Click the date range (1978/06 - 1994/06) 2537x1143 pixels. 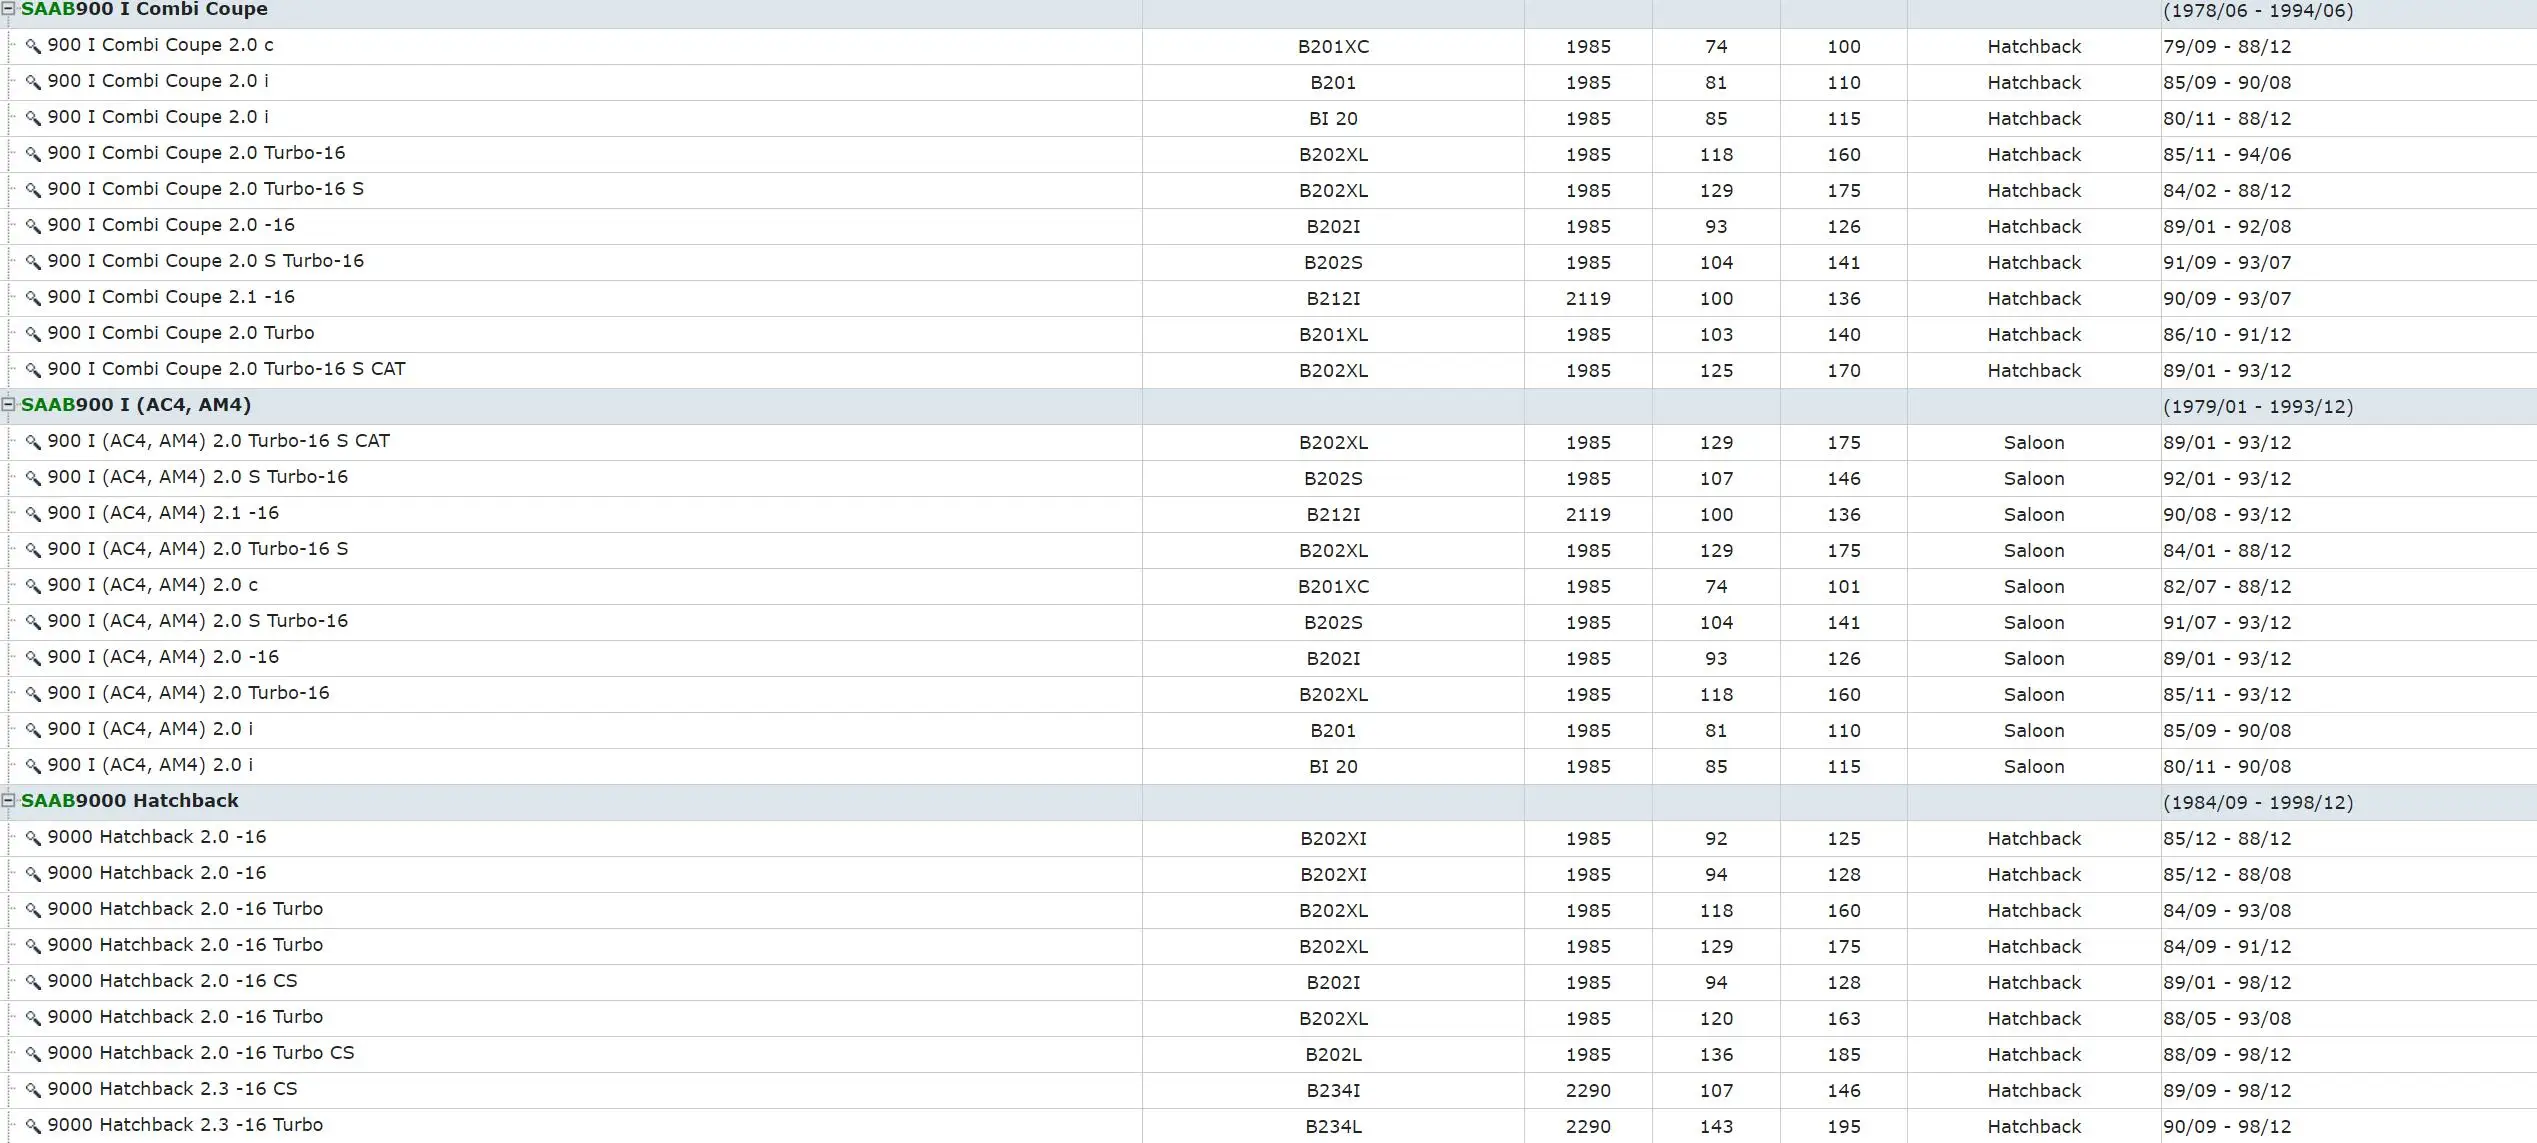pyautogui.click(x=2258, y=11)
